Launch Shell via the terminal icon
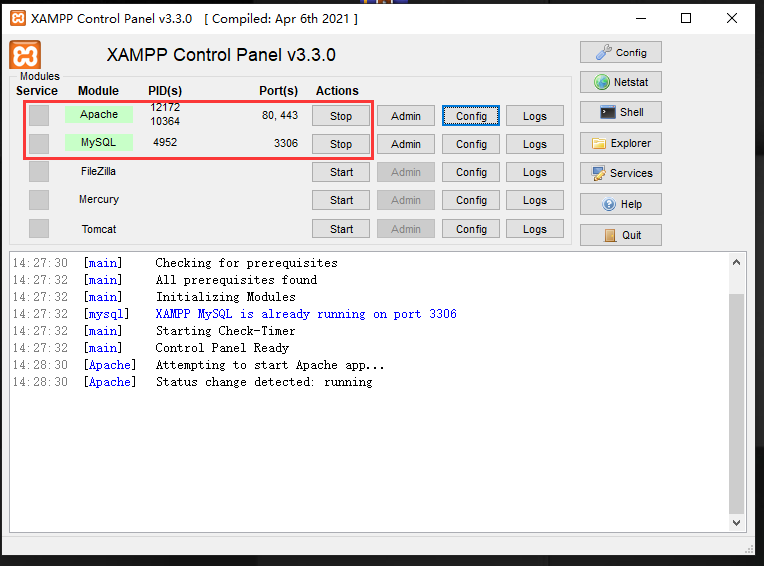Screen dimensions: 764x566 click(620, 112)
